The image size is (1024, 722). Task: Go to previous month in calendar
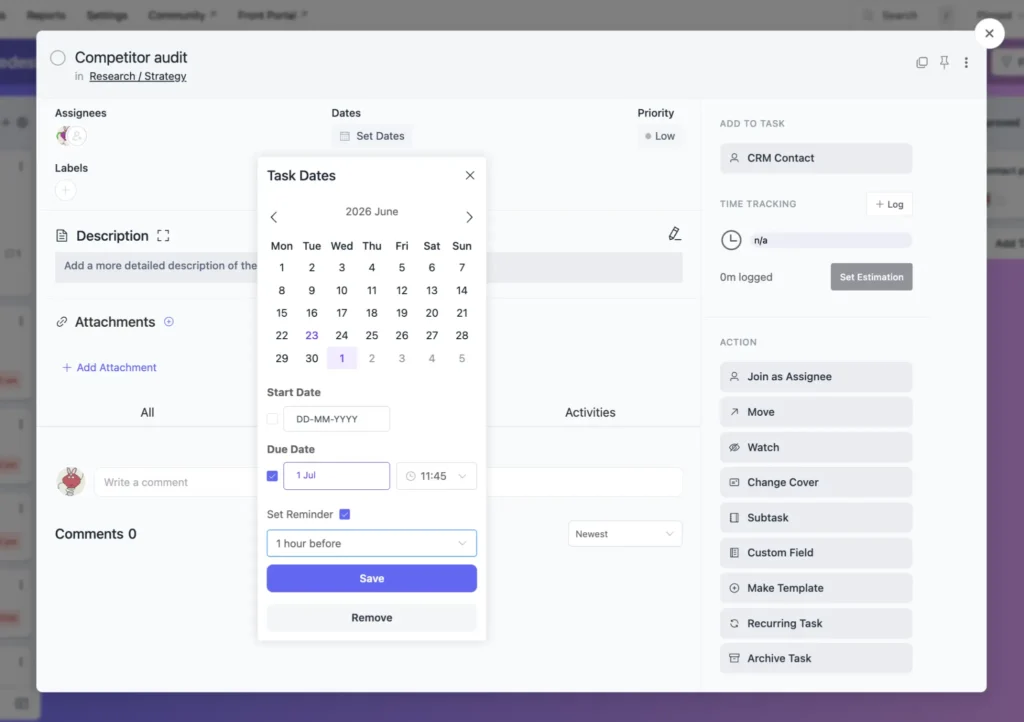274,217
